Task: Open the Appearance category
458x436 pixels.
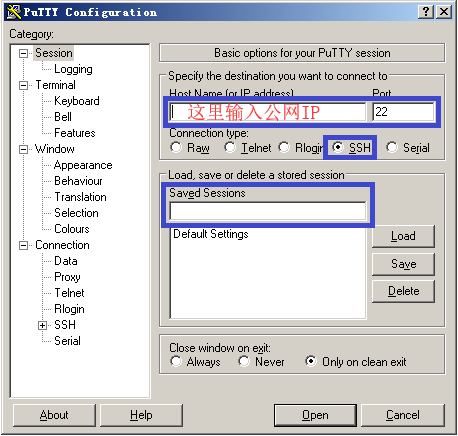Action: click(x=83, y=165)
